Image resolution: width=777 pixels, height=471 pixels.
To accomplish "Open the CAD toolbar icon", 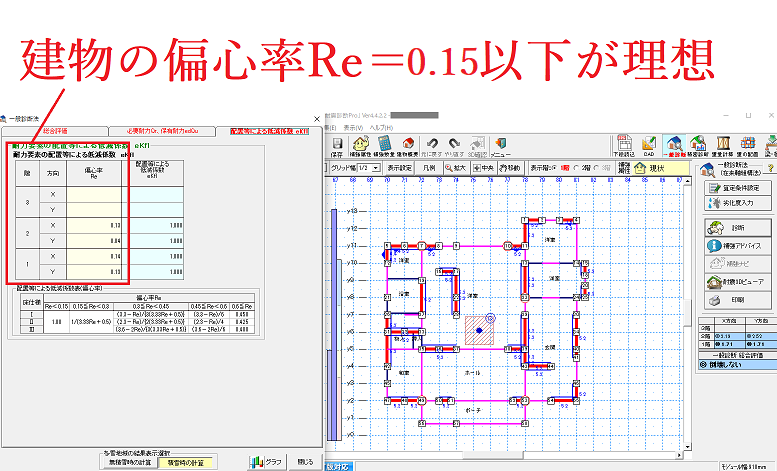I will tap(648, 147).
